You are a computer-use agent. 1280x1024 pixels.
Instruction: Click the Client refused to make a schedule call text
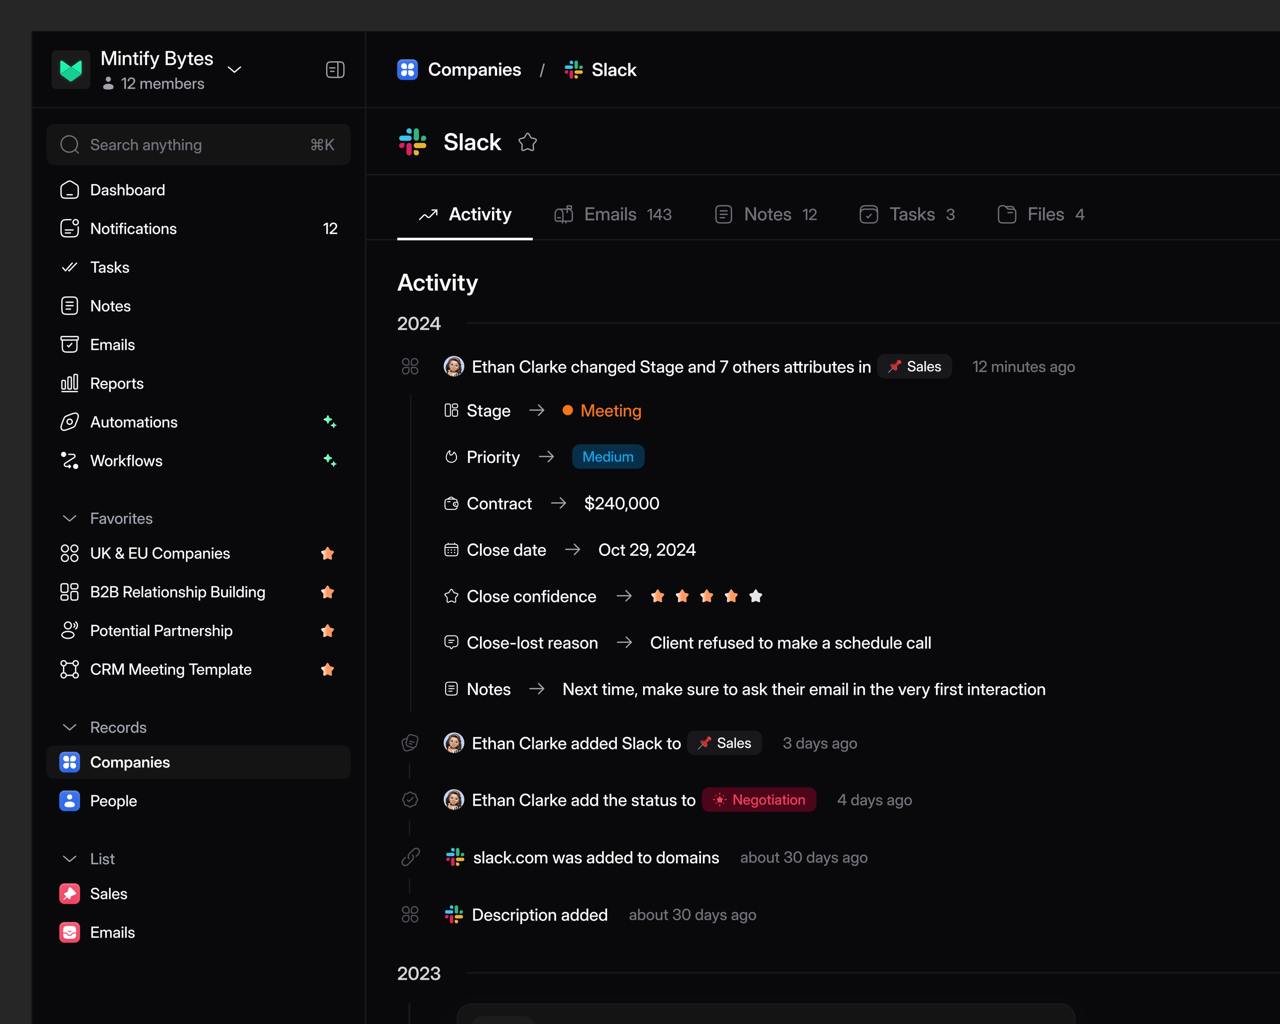791,643
